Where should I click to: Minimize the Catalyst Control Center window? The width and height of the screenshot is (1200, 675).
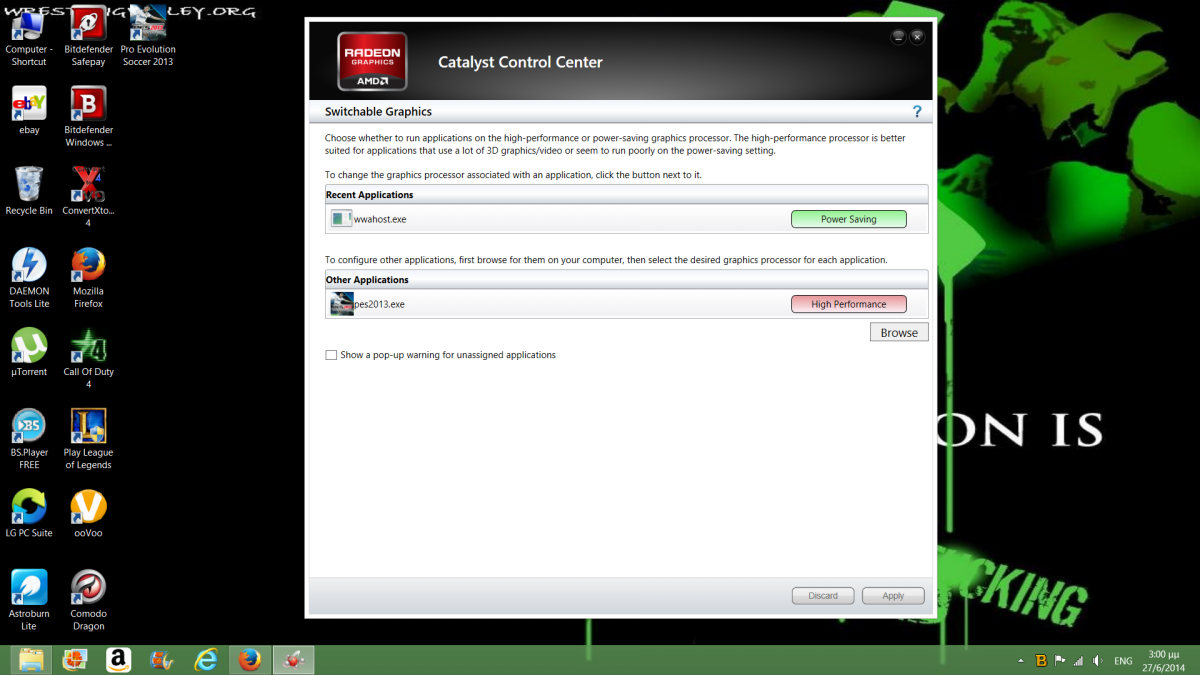(x=898, y=37)
